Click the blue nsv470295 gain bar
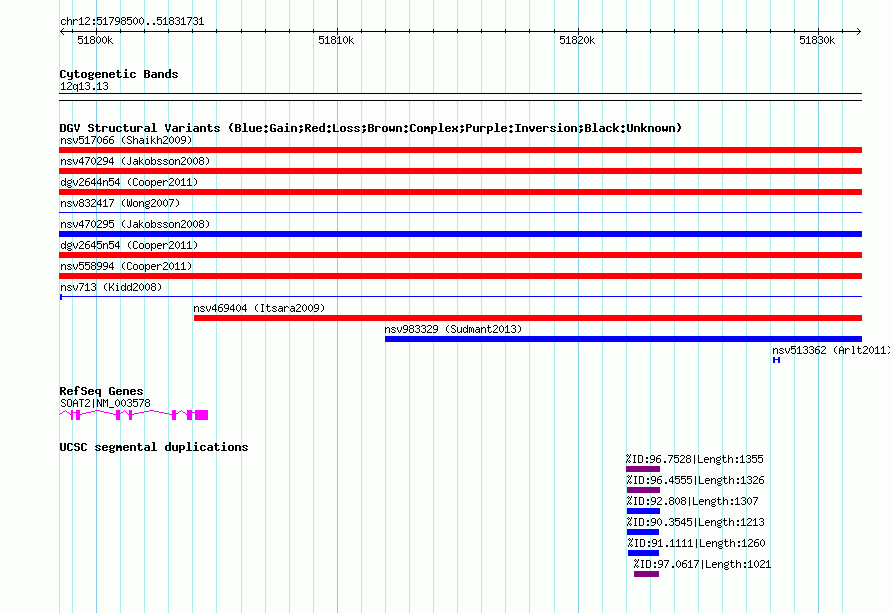The width and height of the screenshot is (890, 613). tap(460, 234)
